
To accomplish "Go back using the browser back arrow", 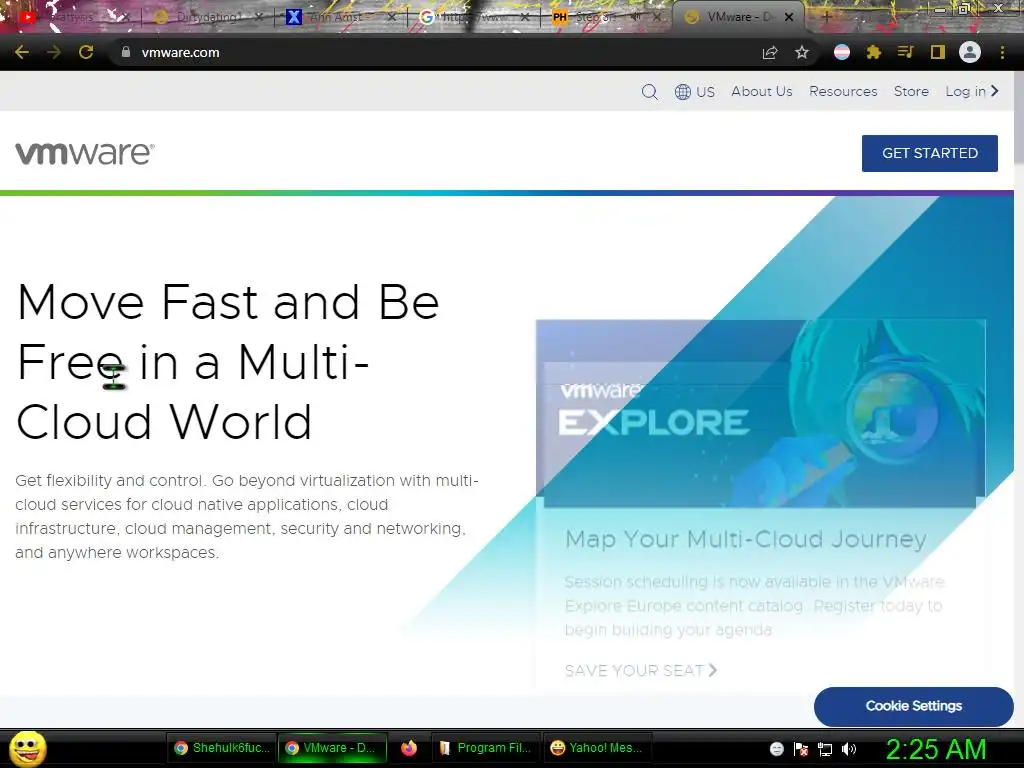I will point(22,52).
